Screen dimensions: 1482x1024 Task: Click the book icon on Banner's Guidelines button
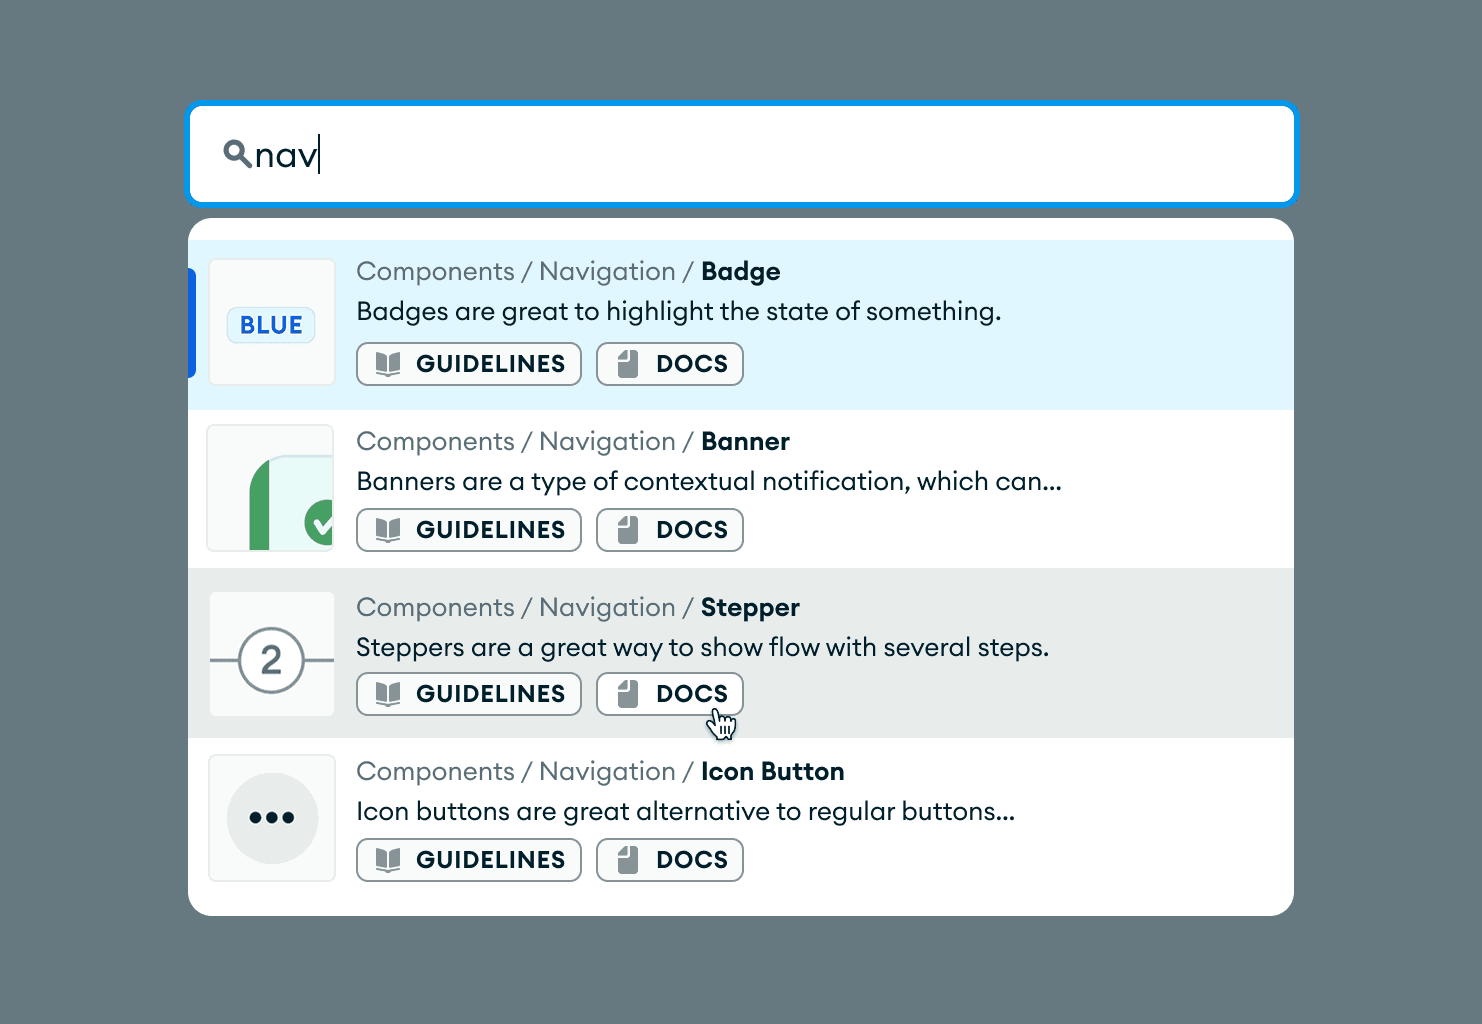pyautogui.click(x=389, y=529)
